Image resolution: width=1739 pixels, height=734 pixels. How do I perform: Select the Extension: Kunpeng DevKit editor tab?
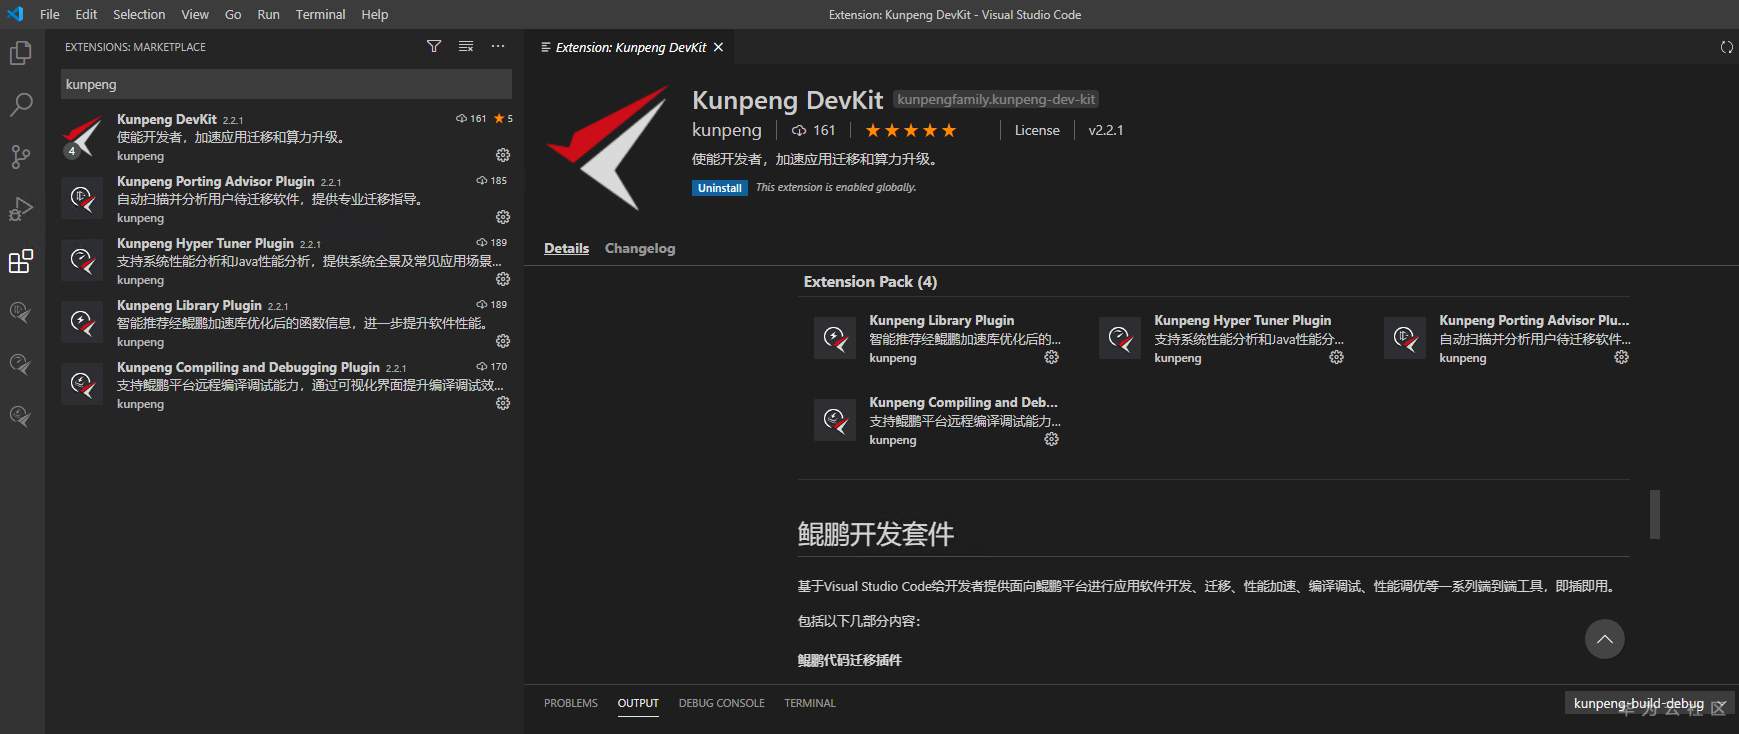631,47
